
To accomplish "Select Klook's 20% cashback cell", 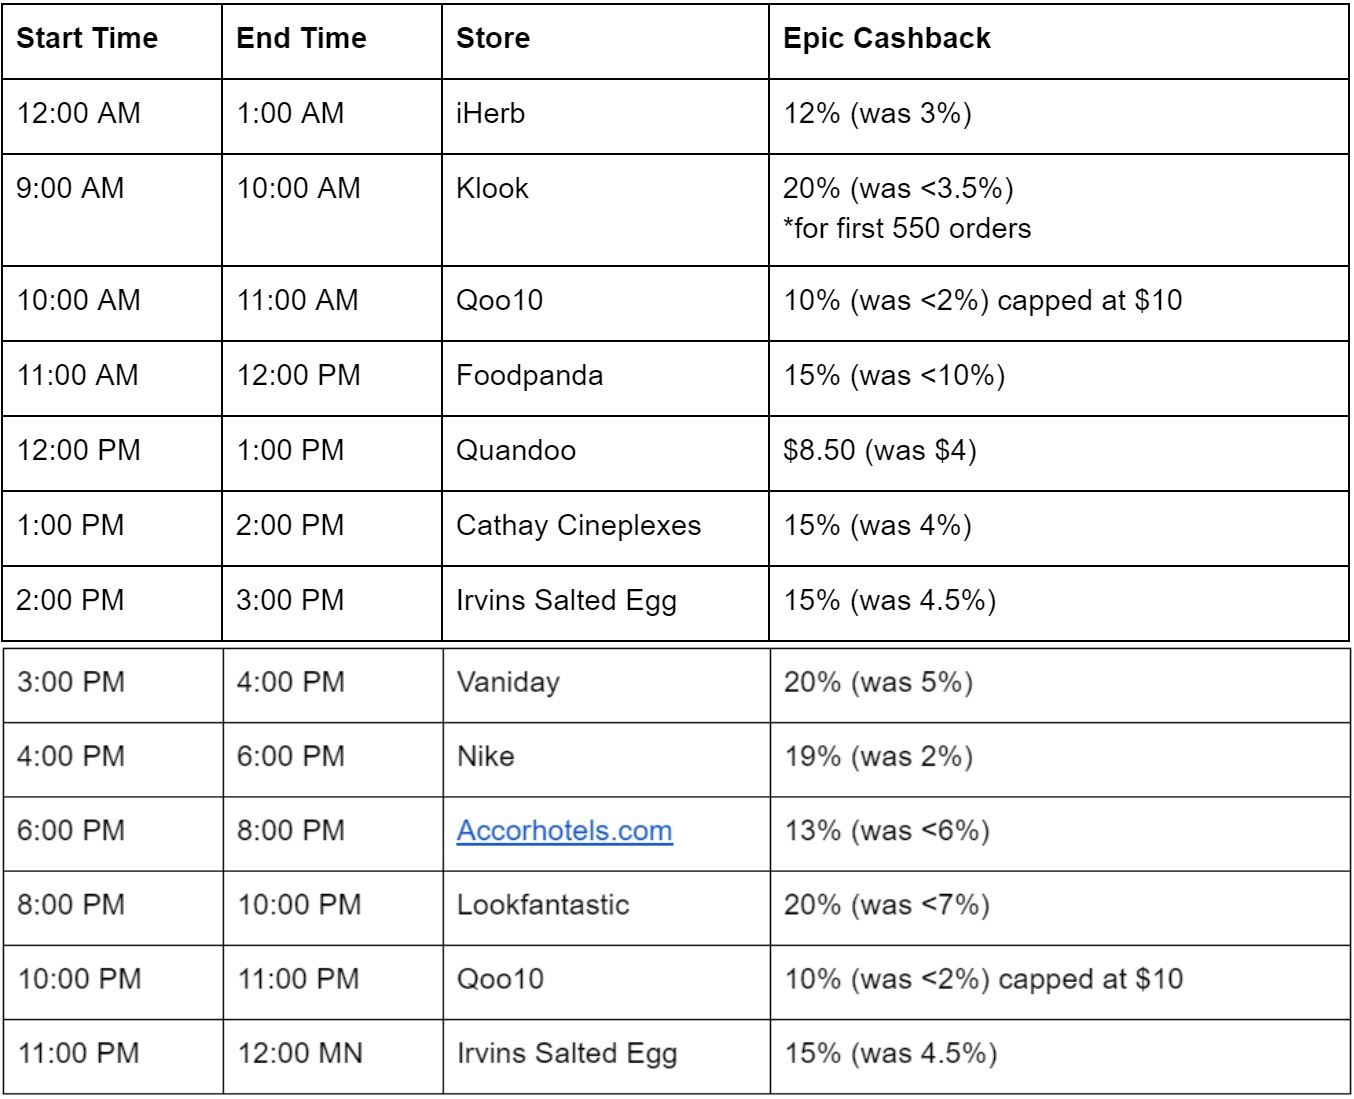I will [x=1059, y=209].
